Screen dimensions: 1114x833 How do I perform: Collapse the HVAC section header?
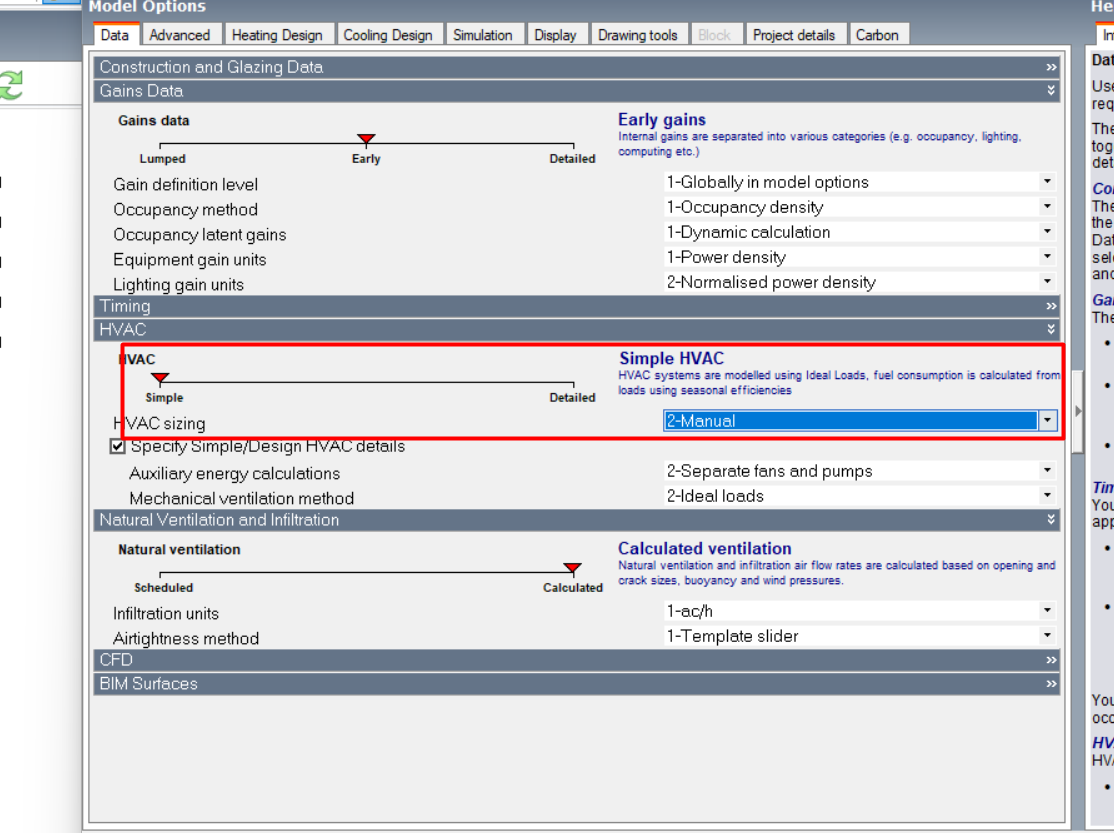(x=576, y=330)
